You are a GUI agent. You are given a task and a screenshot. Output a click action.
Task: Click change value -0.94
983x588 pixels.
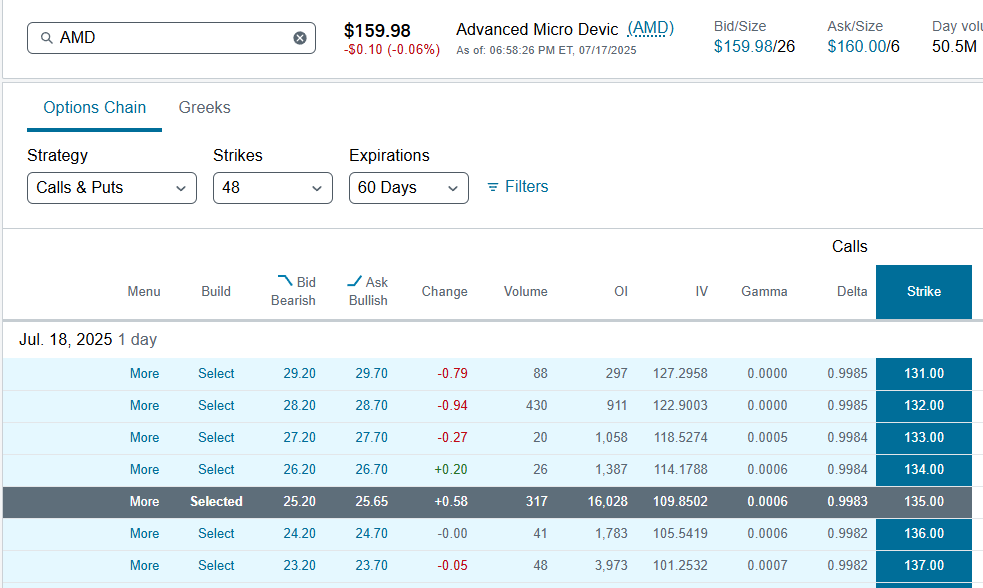coord(453,406)
